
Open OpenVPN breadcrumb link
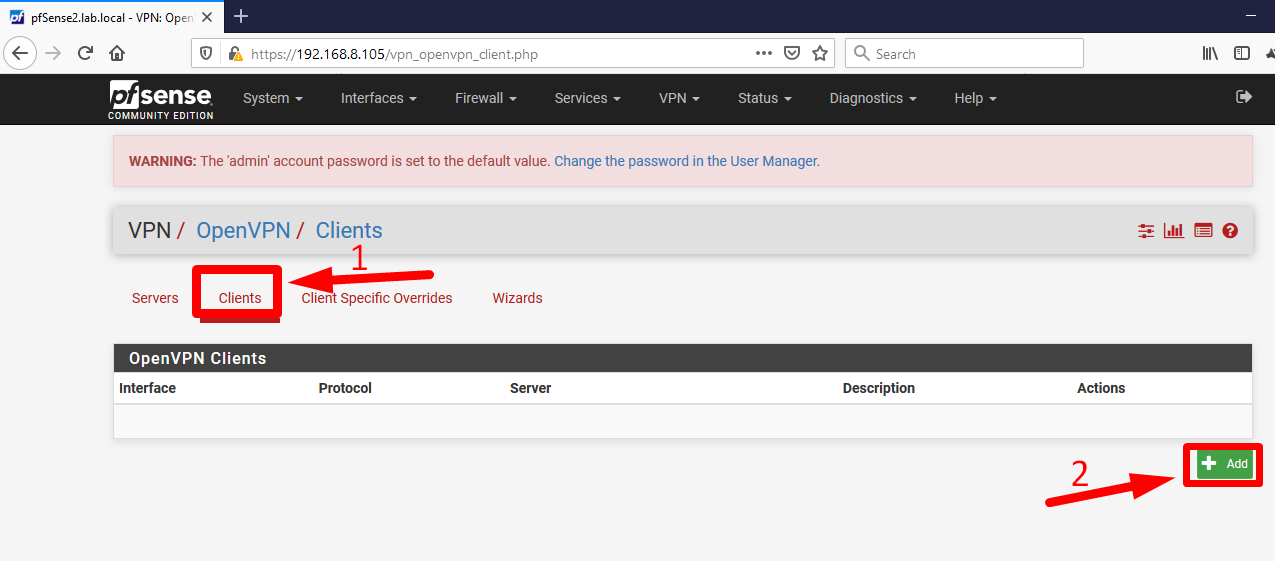pos(243,231)
